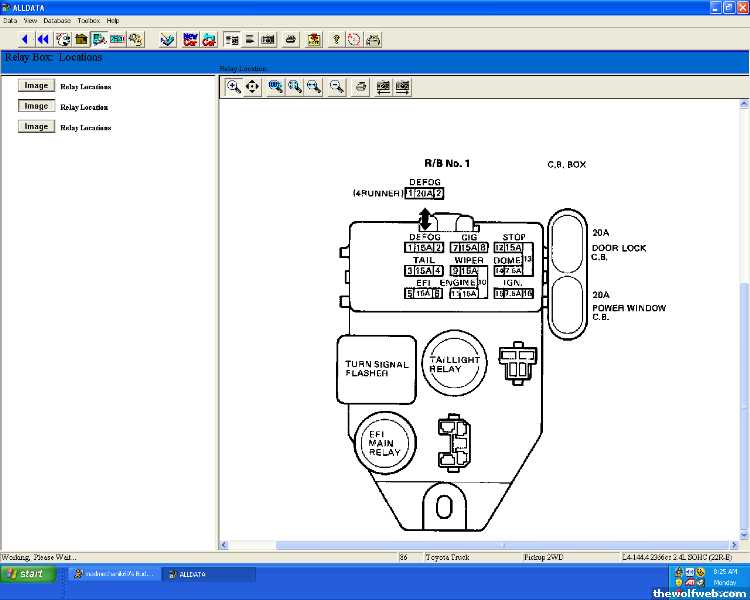Open the Data menu
The width and height of the screenshot is (750, 600).
click(10, 20)
